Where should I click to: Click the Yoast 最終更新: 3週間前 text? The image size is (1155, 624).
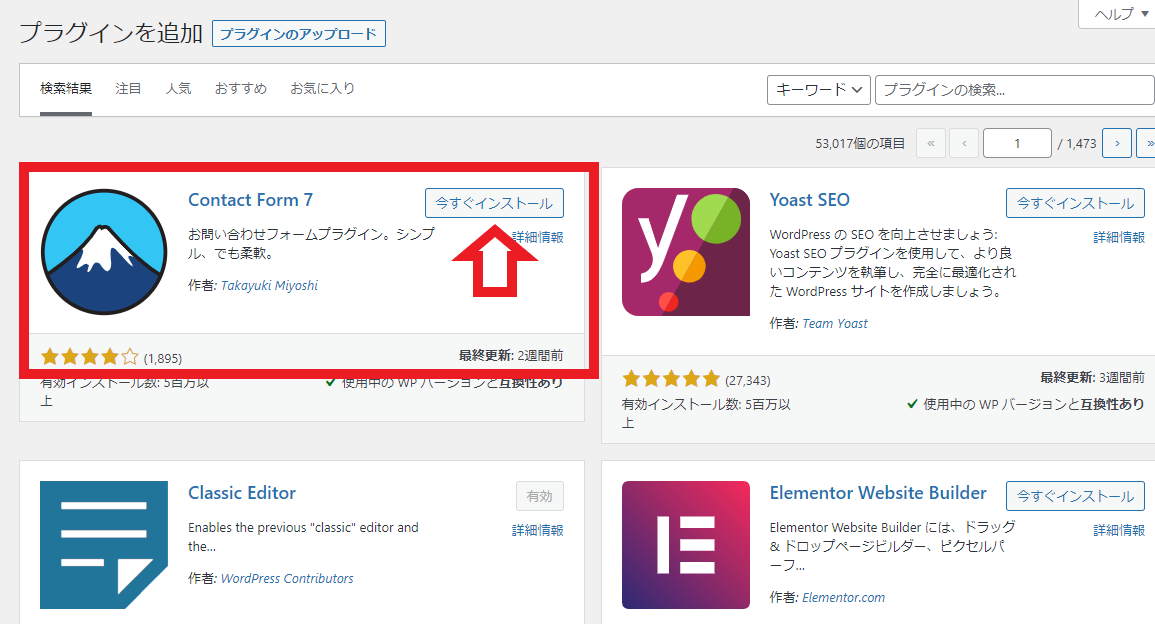point(1092,378)
